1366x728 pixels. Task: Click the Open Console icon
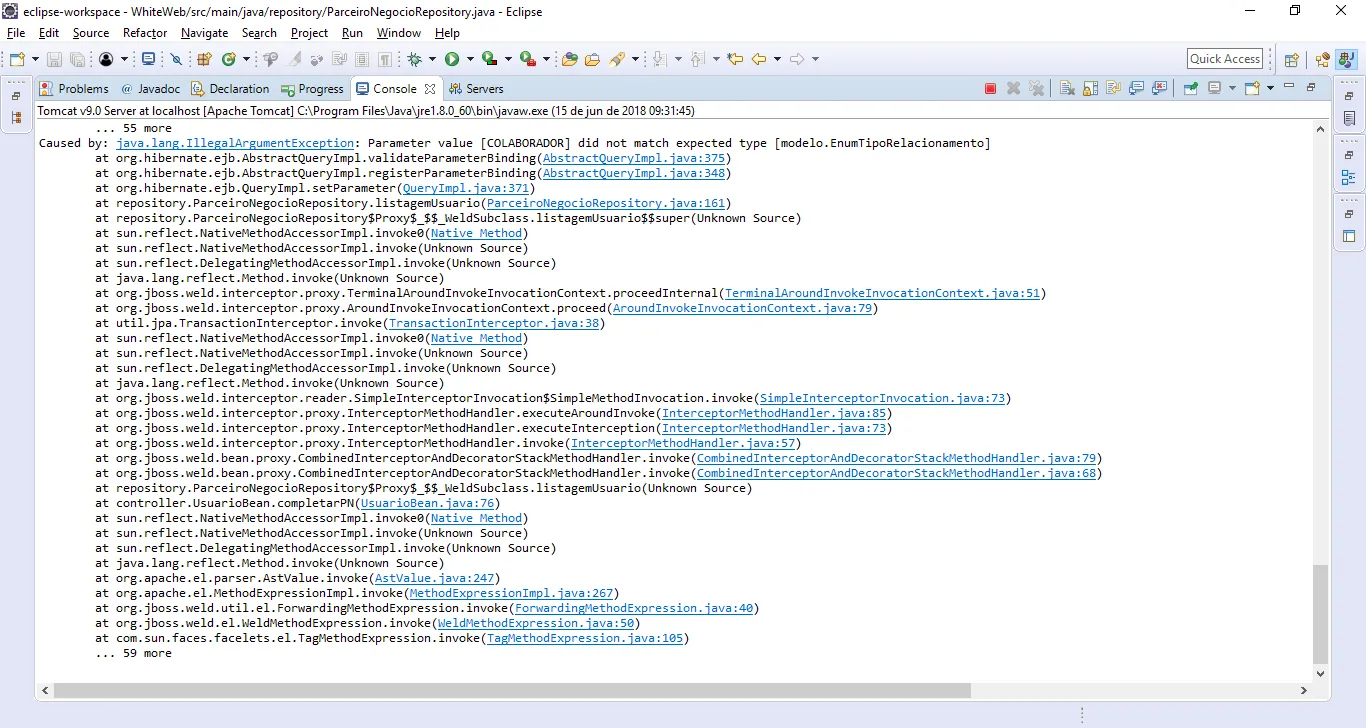pyautogui.click(x=1250, y=88)
